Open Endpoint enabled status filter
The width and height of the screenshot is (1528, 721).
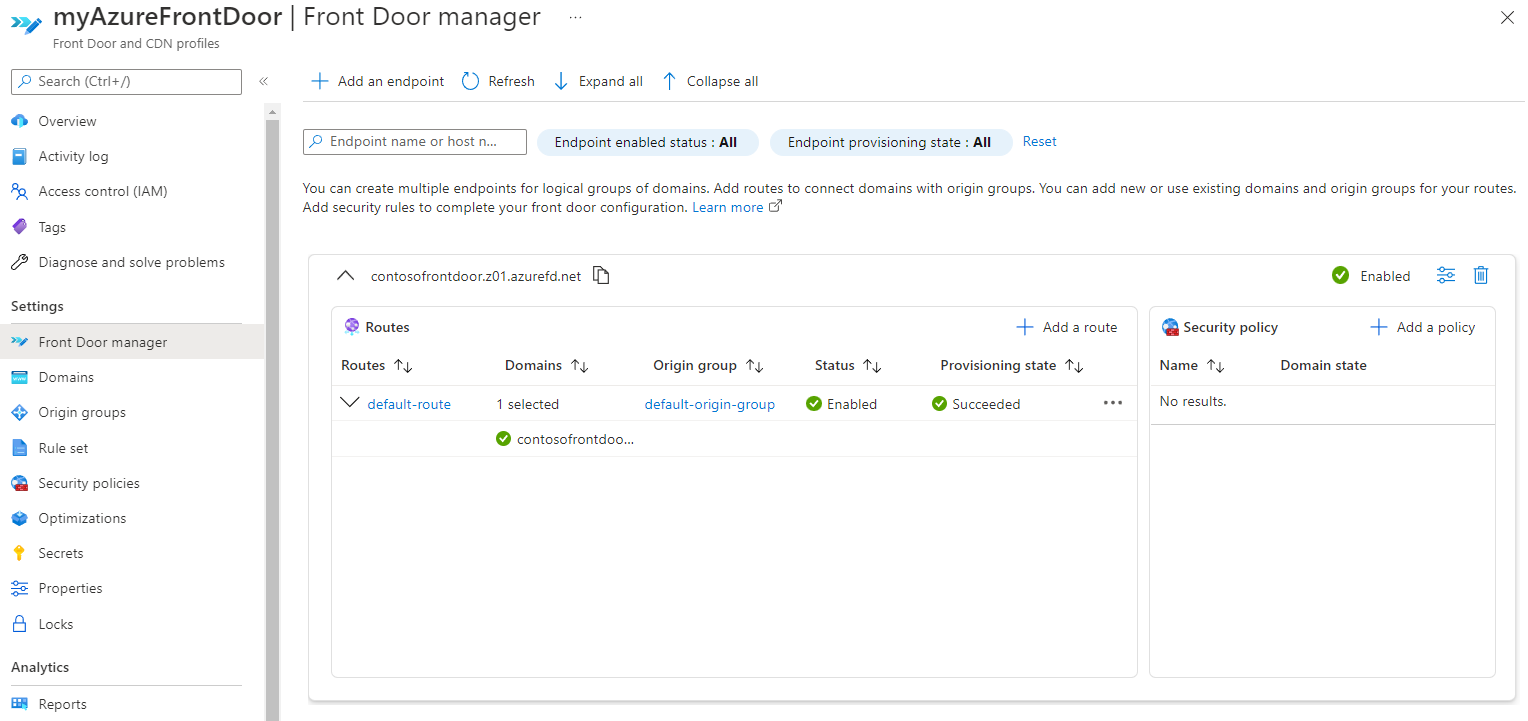(x=646, y=142)
